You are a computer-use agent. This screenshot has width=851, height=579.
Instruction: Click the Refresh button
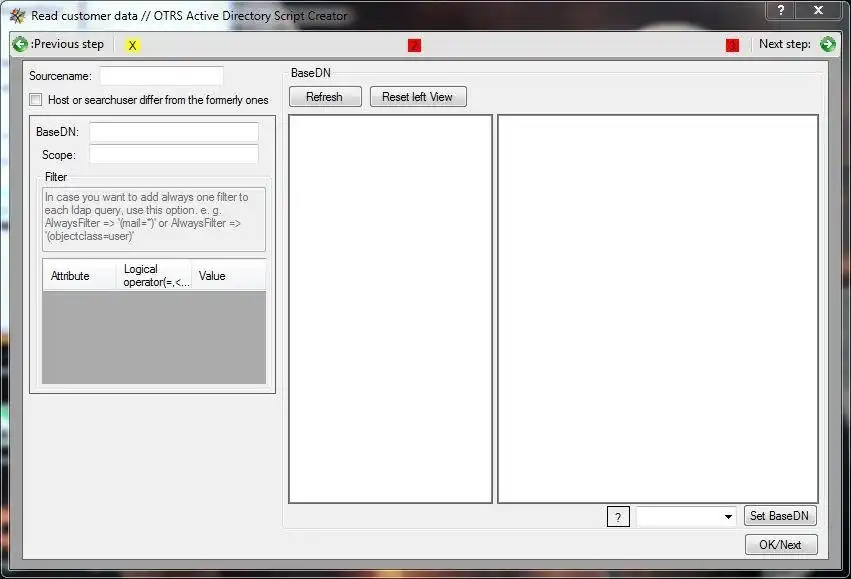(325, 97)
